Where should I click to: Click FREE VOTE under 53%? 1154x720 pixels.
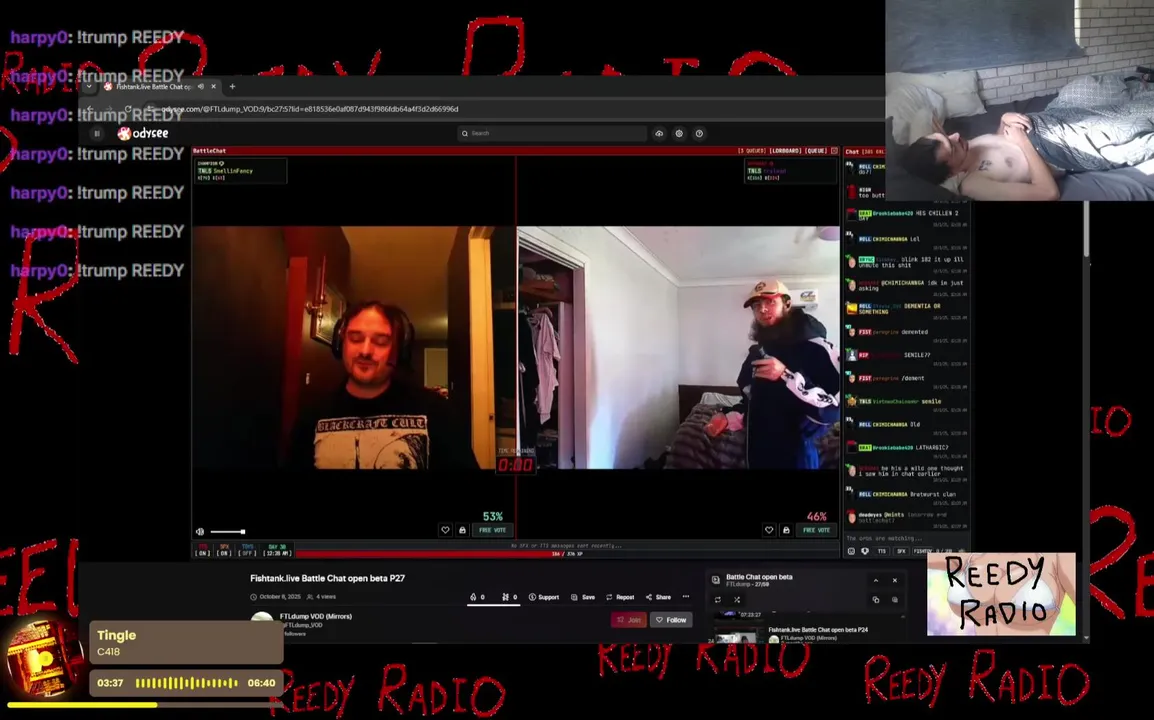click(492, 530)
